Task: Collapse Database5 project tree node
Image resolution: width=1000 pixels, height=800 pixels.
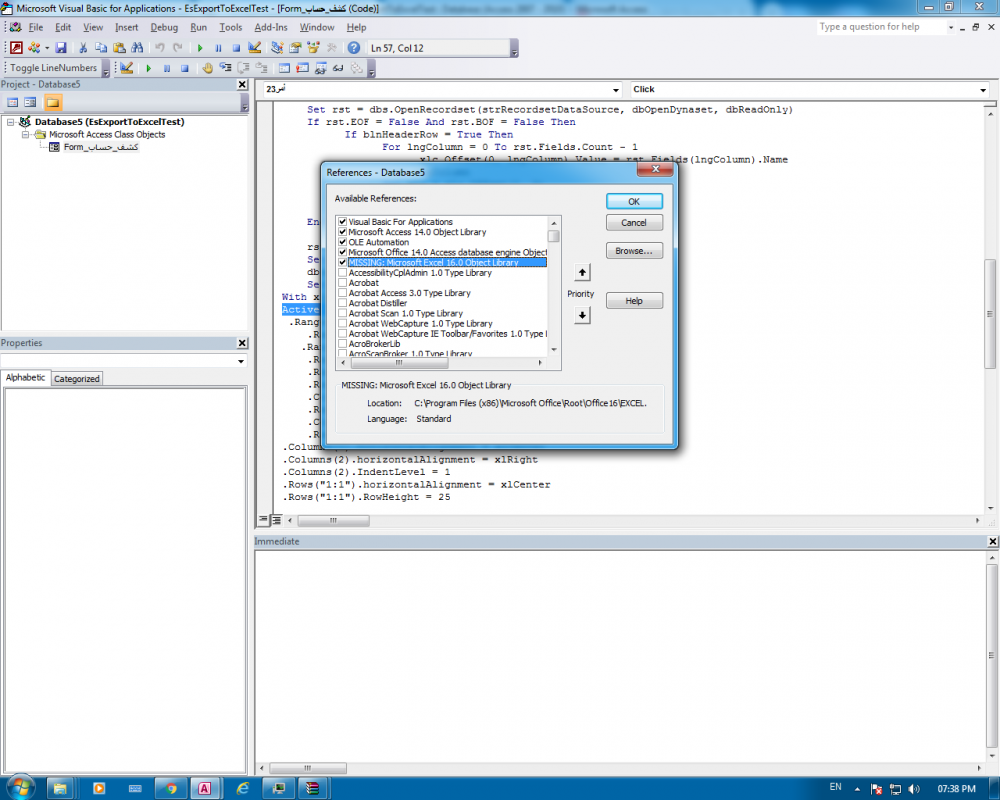Action: point(10,122)
